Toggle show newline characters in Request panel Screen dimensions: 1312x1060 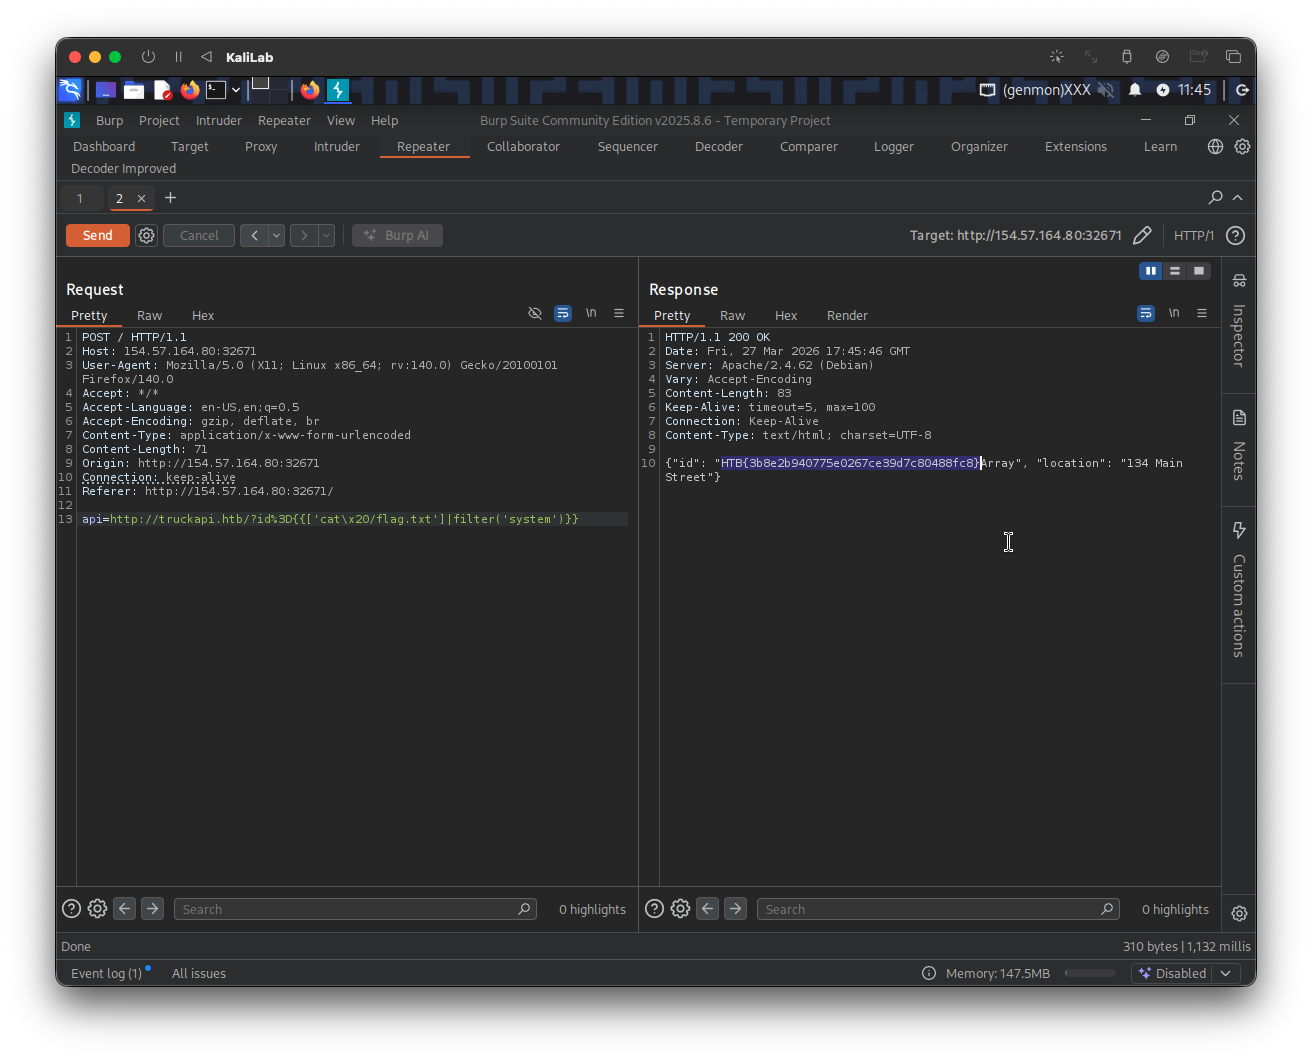591,314
